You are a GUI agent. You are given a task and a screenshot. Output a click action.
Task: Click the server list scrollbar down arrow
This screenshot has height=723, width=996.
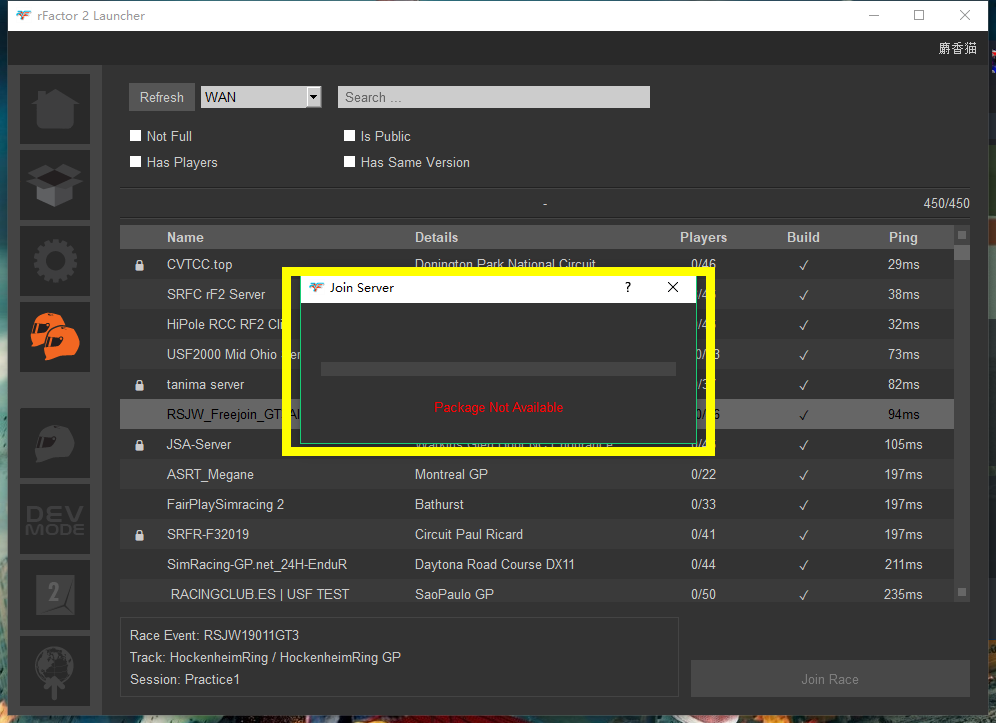click(x=962, y=592)
